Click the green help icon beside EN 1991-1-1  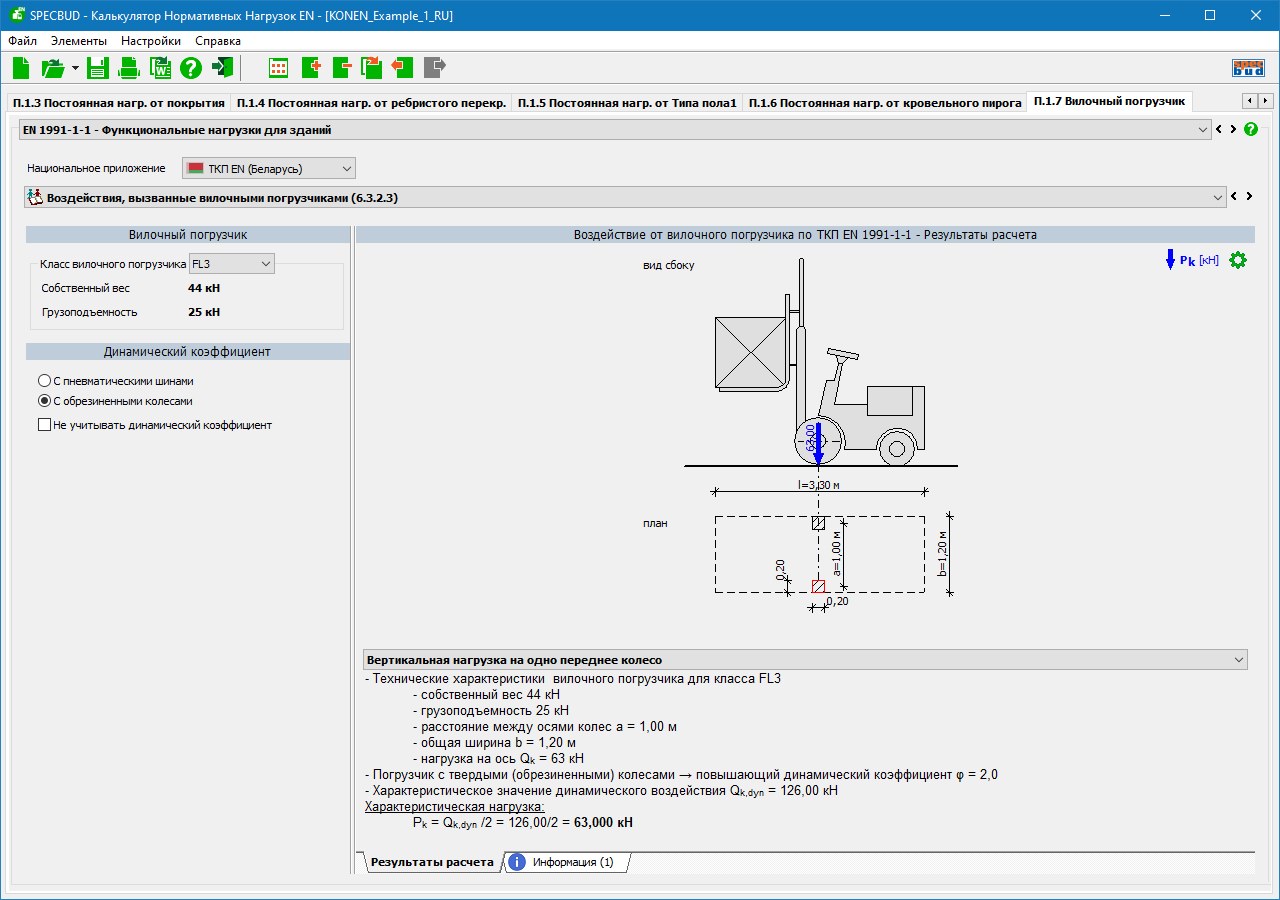coord(1250,130)
